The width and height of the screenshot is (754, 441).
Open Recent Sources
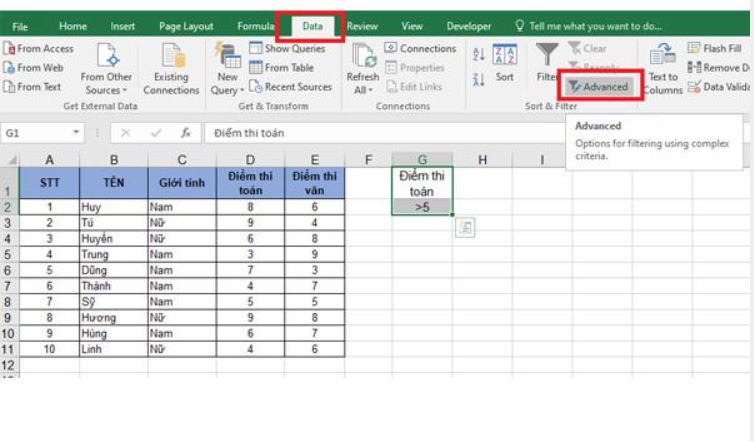pos(290,87)
